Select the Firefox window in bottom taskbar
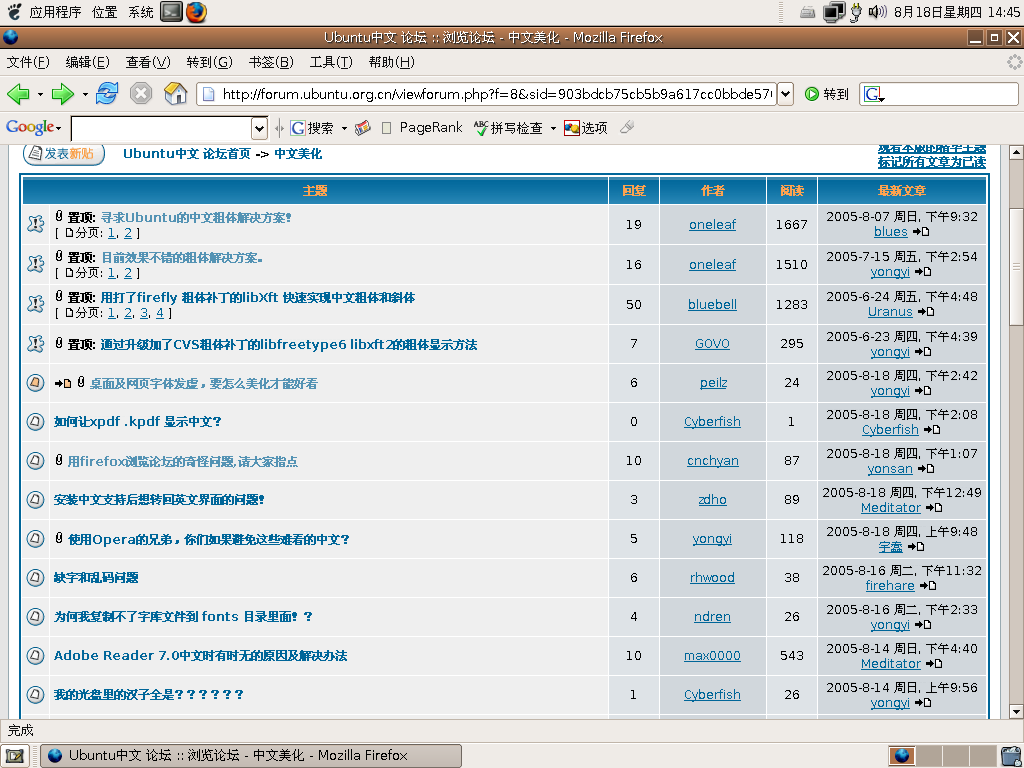 251,756
